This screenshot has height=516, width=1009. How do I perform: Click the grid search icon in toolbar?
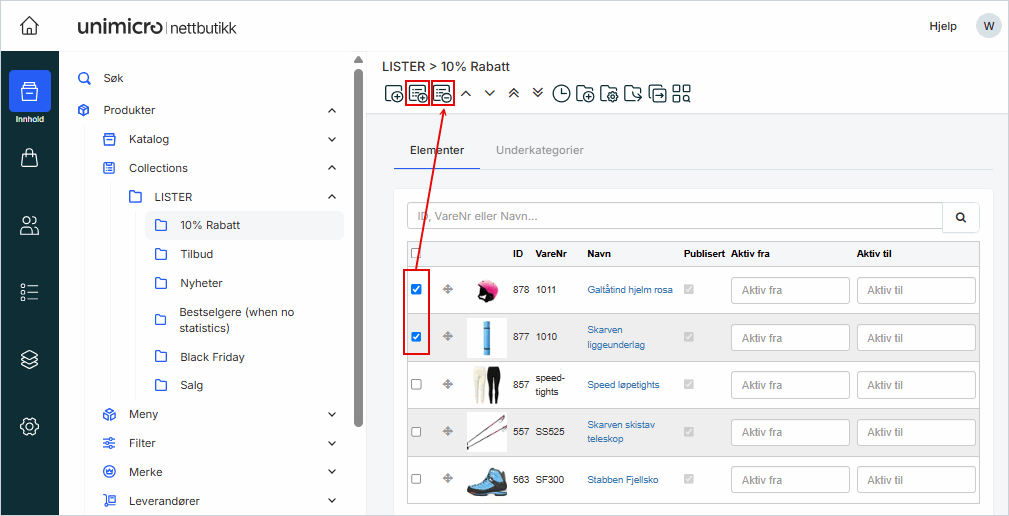682,93
